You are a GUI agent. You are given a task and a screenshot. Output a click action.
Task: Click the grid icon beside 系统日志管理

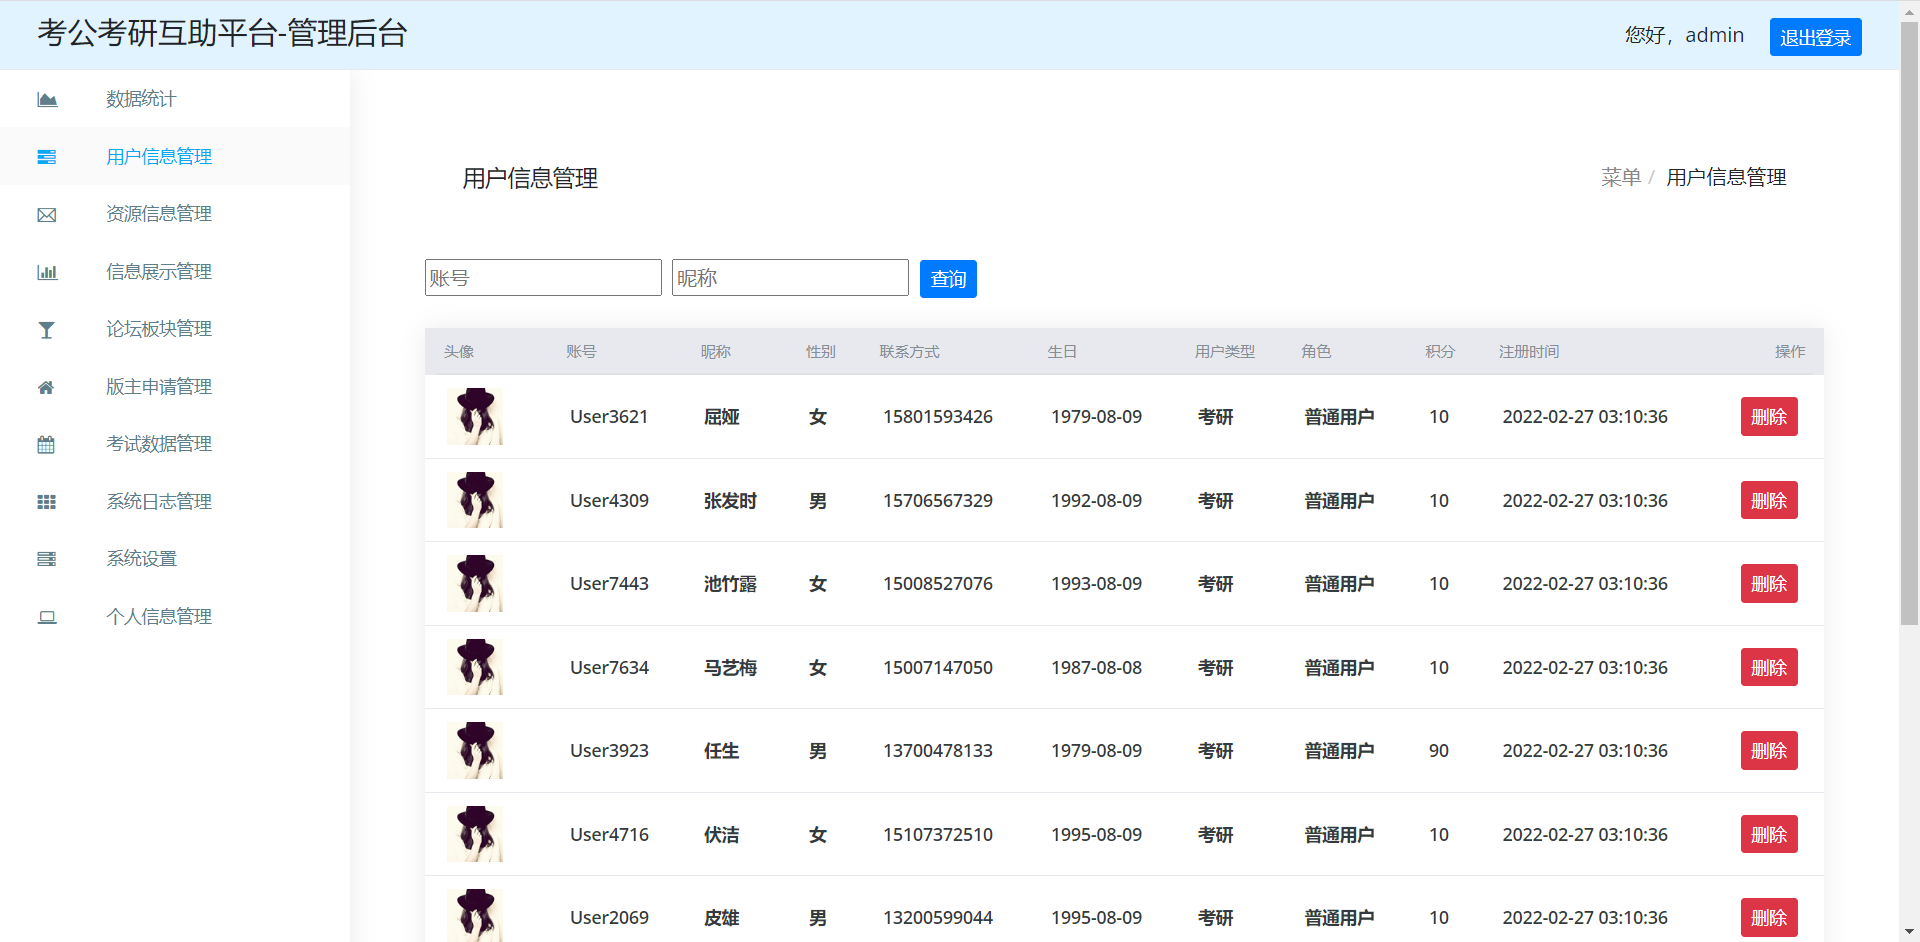[47, 502]
